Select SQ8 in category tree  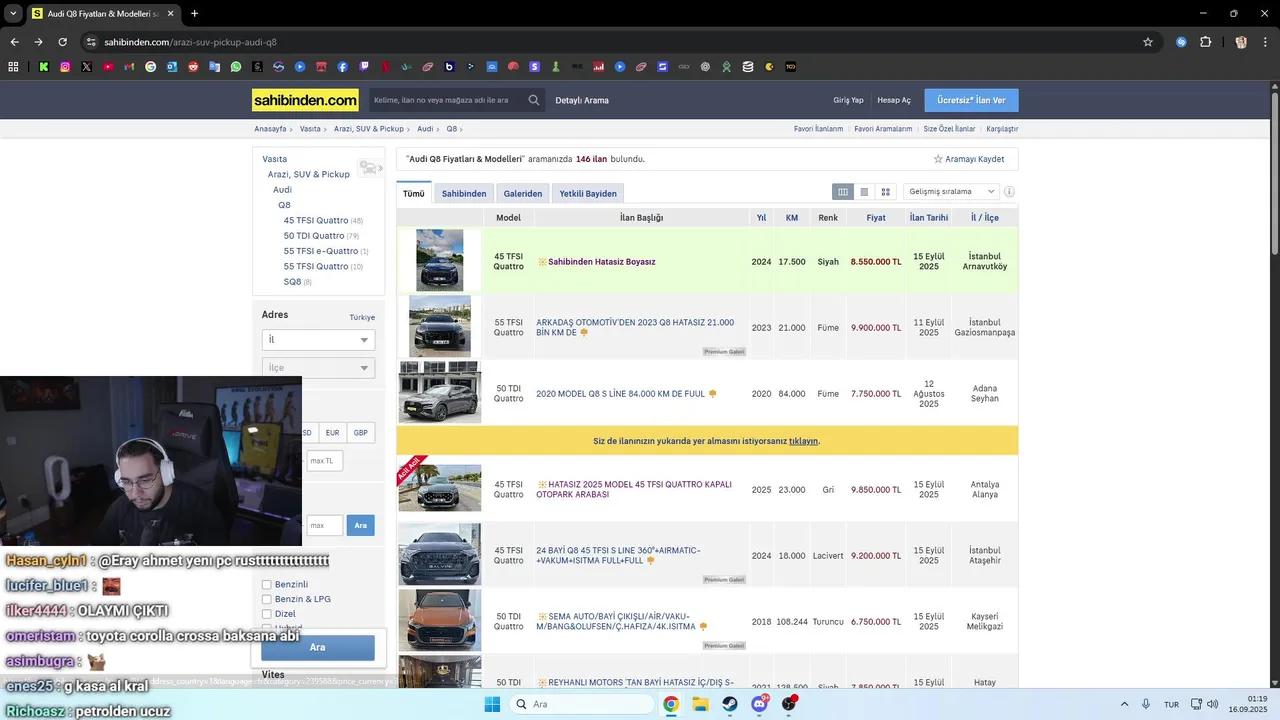[x=292, y=282]
